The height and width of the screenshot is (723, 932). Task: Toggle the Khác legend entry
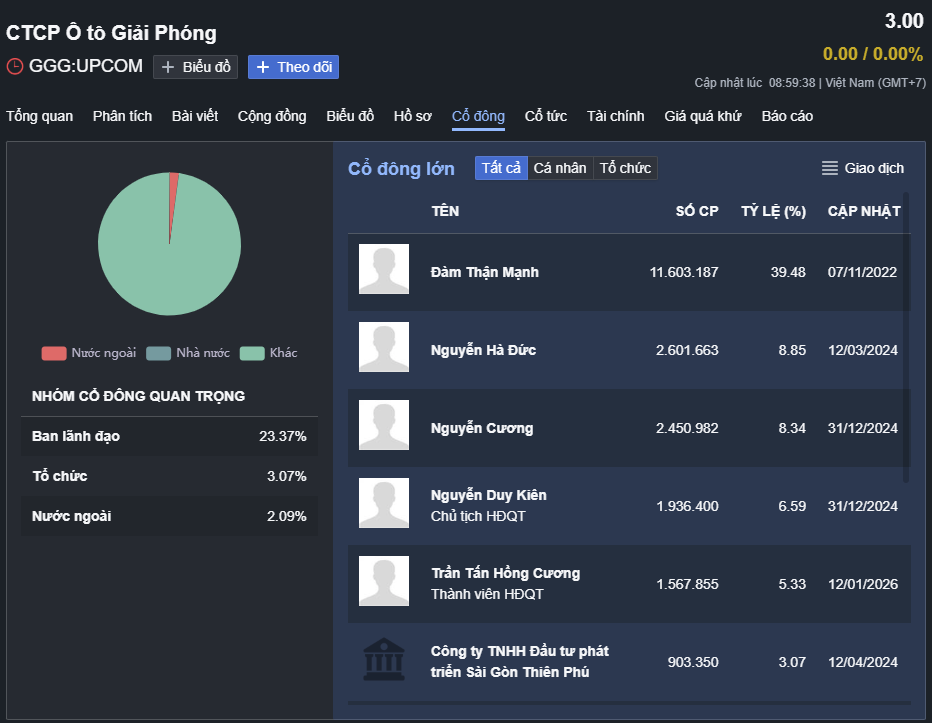252,353
